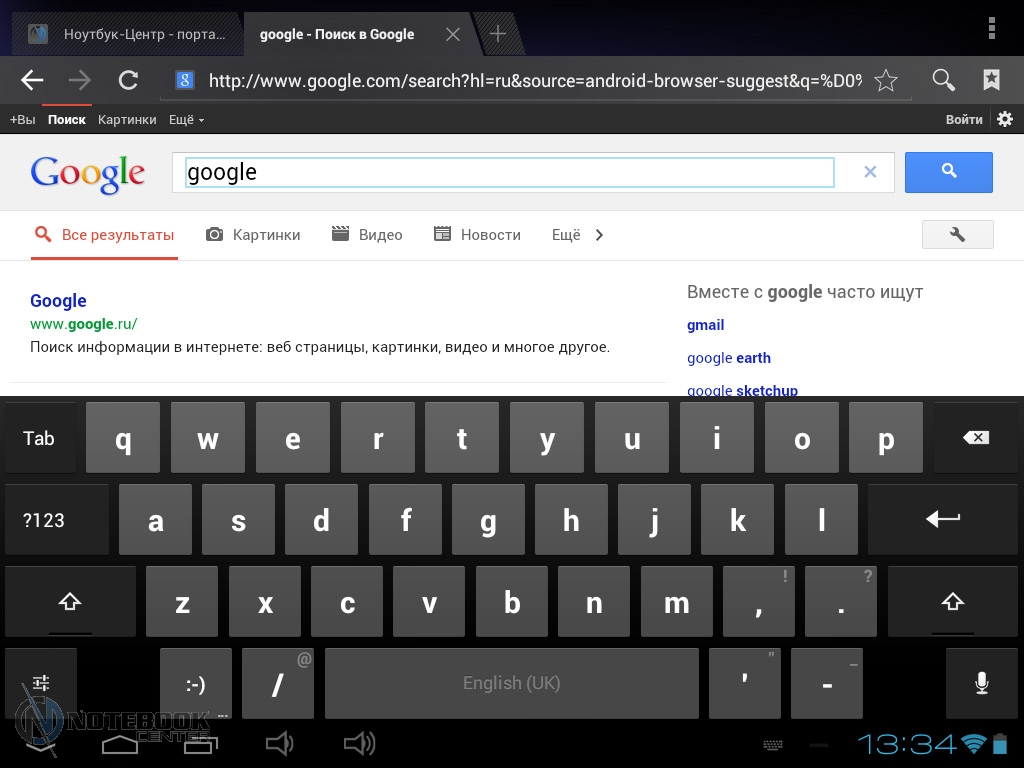1024x768 pixels.
Task: Switch to the Ноутбук-Центр browser tab
Action: (x=128, y=34)
